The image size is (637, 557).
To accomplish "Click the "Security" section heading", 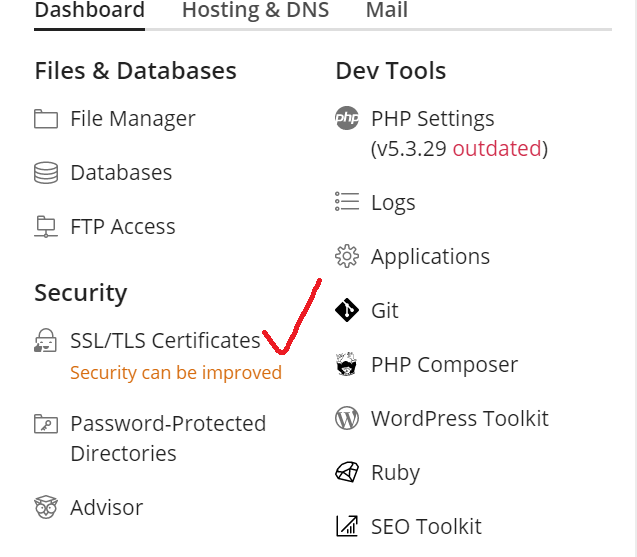I will coord(81,293).
